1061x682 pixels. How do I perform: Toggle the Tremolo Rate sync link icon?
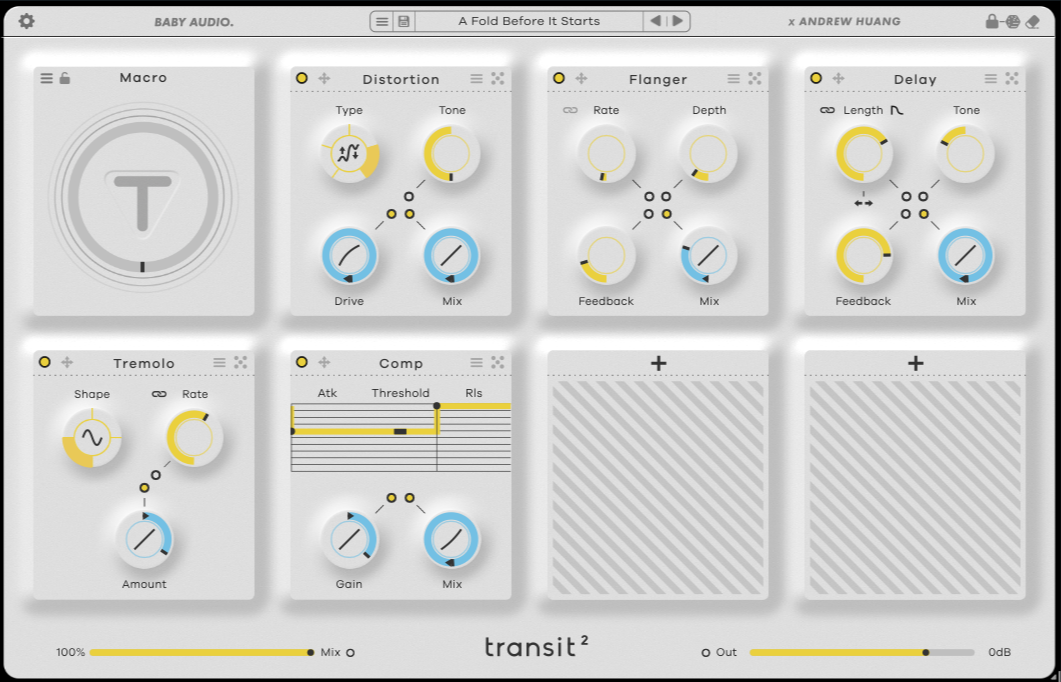point(159,394)
